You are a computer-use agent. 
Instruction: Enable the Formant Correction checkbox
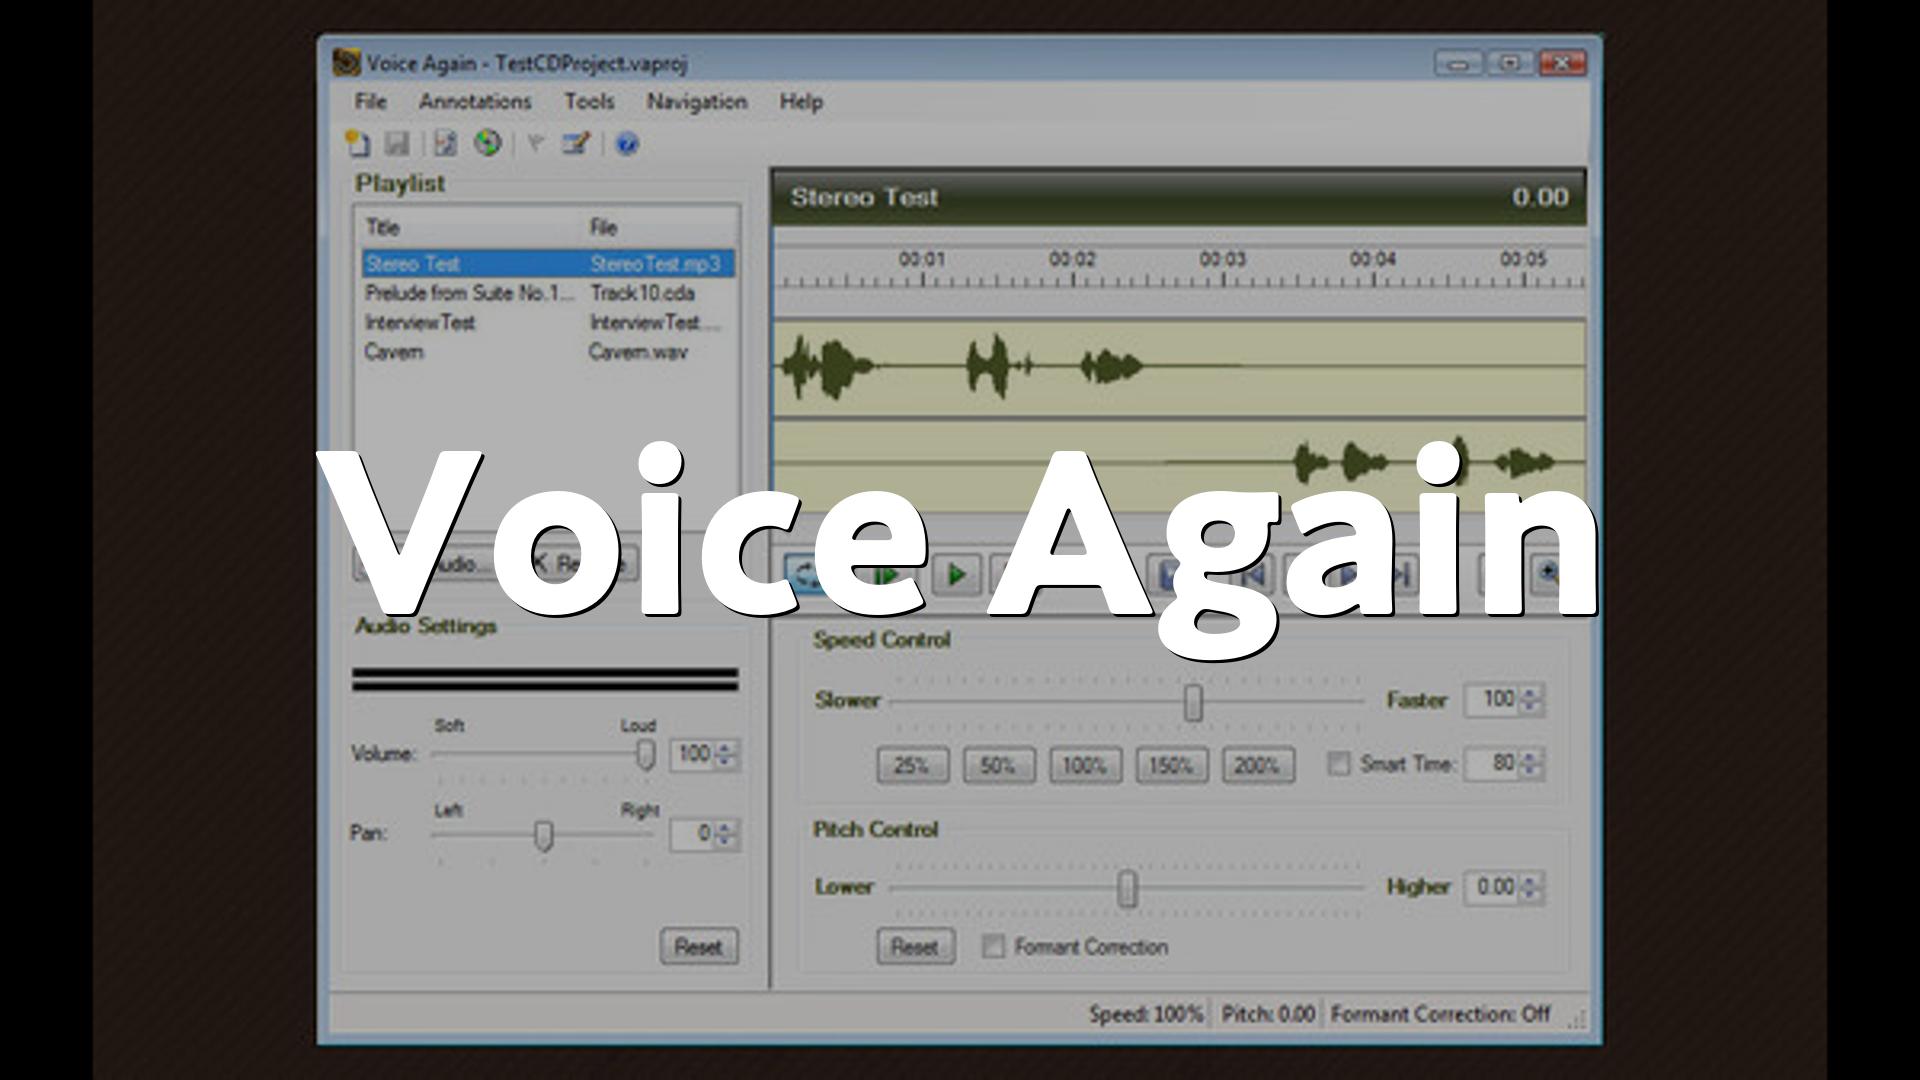(992, 946)
